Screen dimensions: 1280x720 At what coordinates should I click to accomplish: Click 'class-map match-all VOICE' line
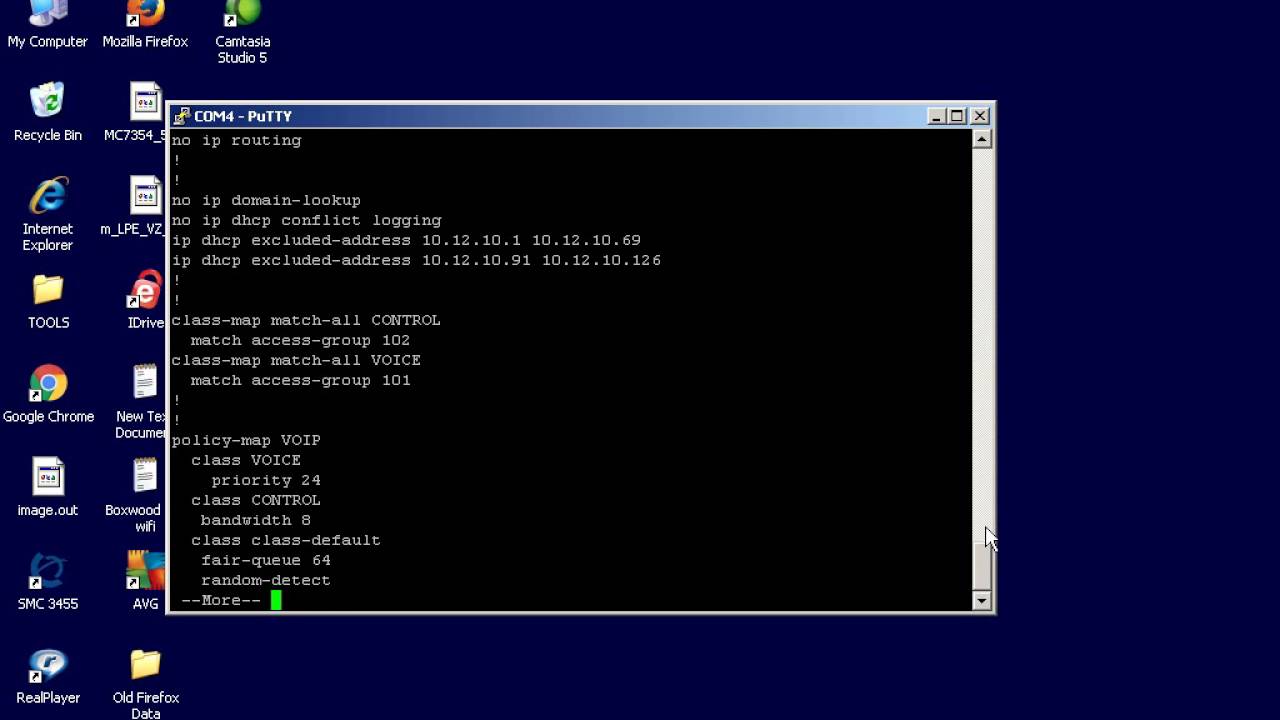coord(296,360)
